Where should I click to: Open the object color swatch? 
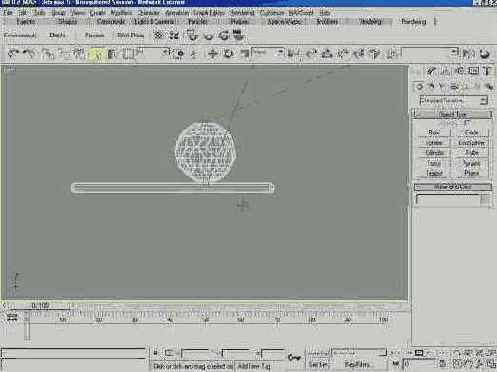click(x=485, y=199)
